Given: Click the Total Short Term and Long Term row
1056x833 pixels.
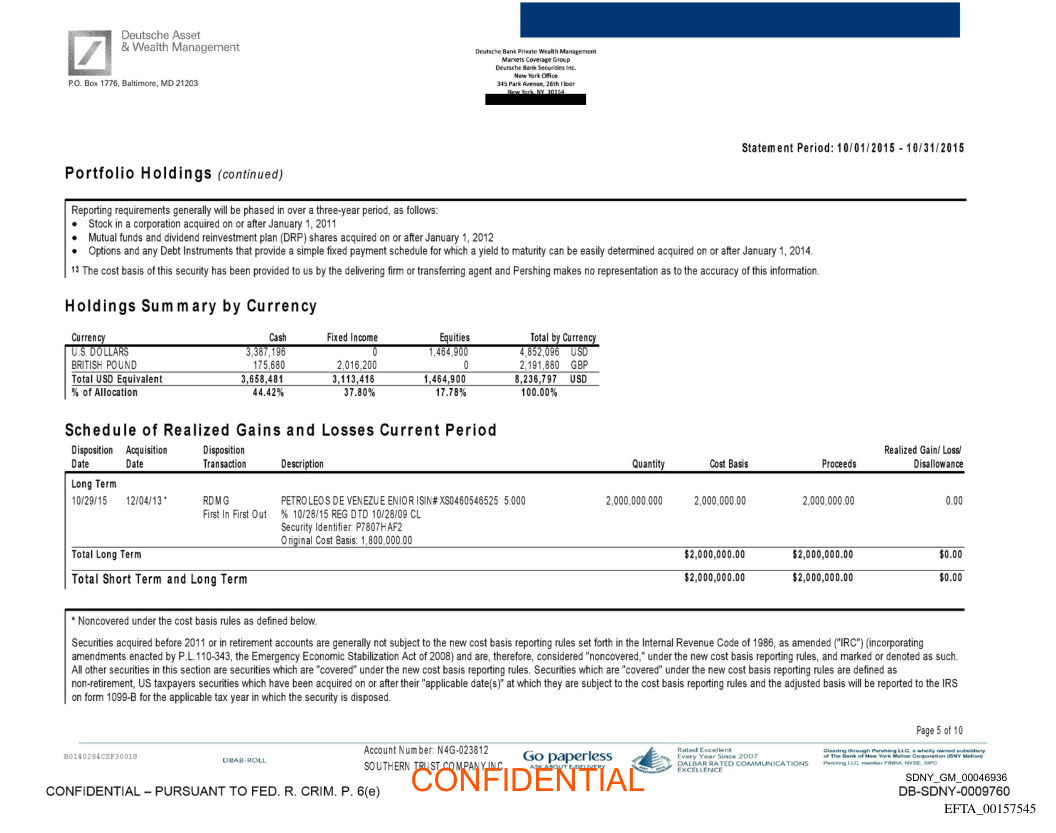Looking at the screenshot, I should click(x=159, y=579).
